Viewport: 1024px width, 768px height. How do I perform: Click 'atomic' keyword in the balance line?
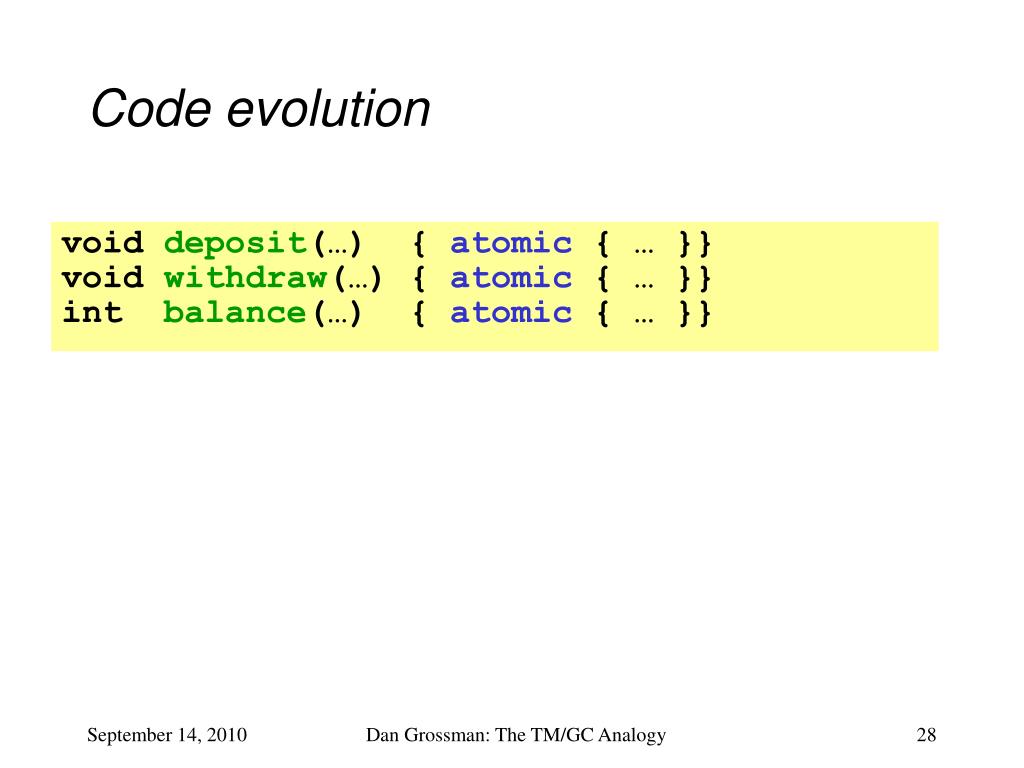coord(511,313)
